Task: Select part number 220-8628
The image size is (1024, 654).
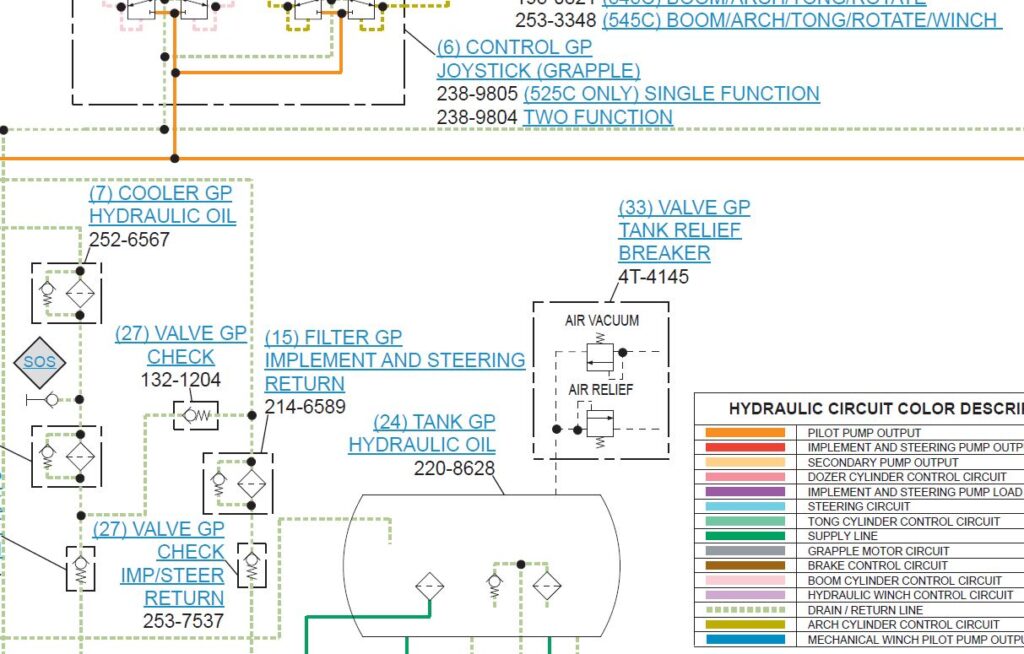Action: pos(455,468)
